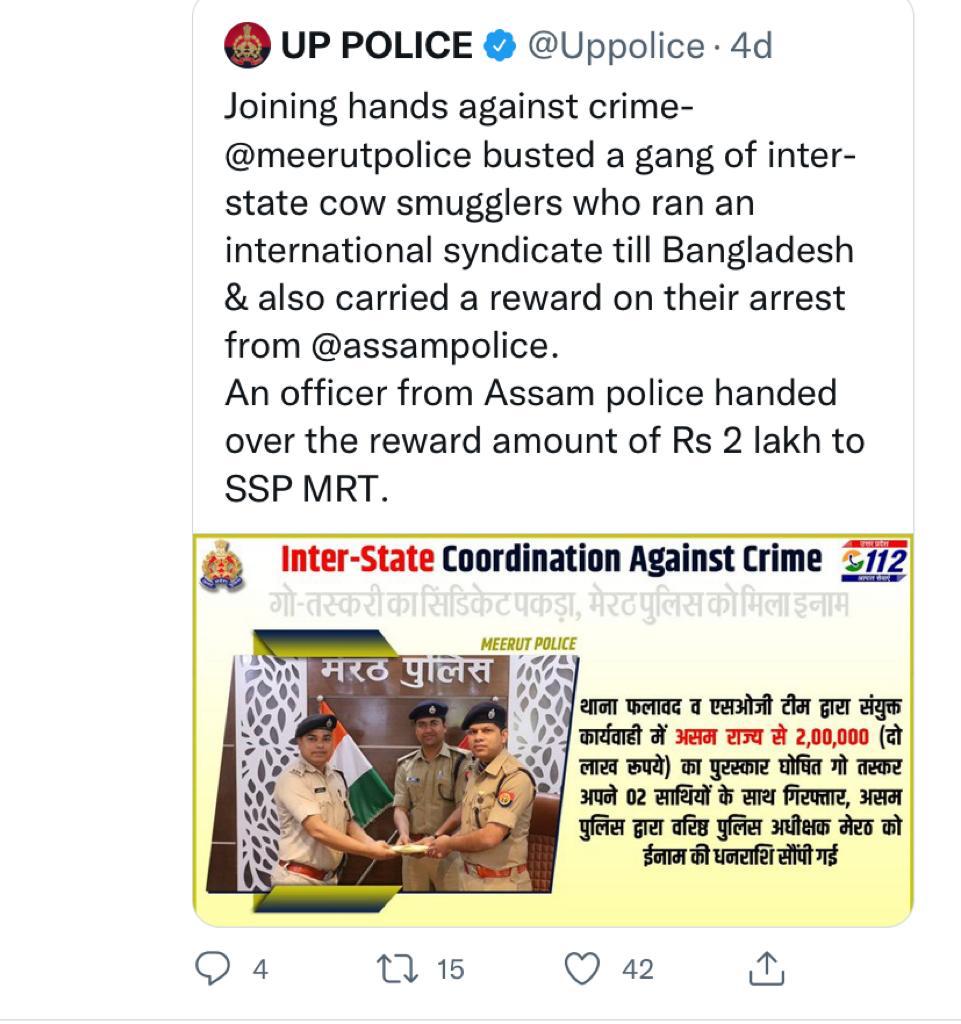The height and width of the screenshot is (1024, 961).
Task: Click the MEERUT POLICE label in image
Action: point(528,643)
